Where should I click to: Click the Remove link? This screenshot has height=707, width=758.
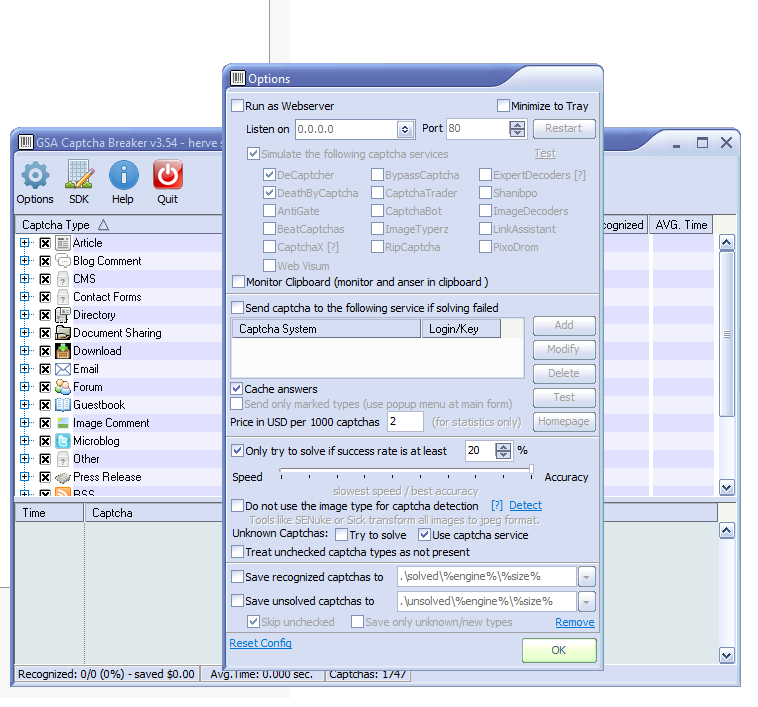[575, 622]
